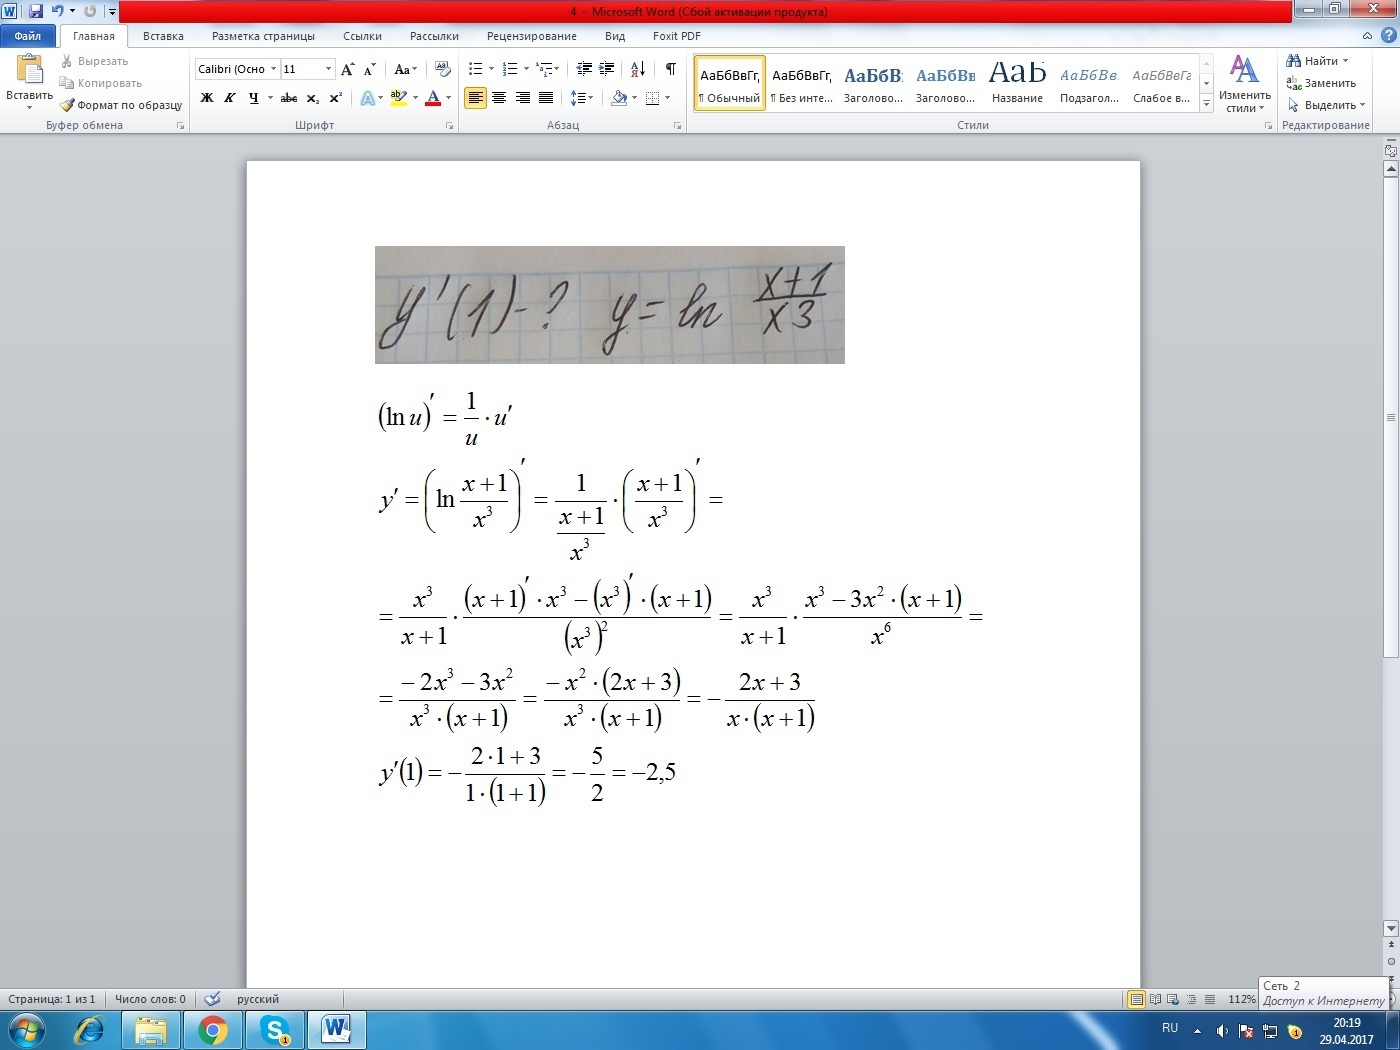1400x1050 pixels.
Task: Click the red font color swatch (A)
Action: point(433,98)
